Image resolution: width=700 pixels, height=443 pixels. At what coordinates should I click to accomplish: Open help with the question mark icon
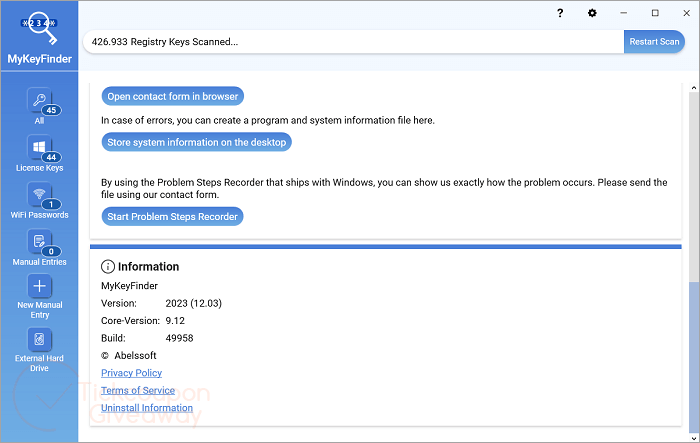560,13
